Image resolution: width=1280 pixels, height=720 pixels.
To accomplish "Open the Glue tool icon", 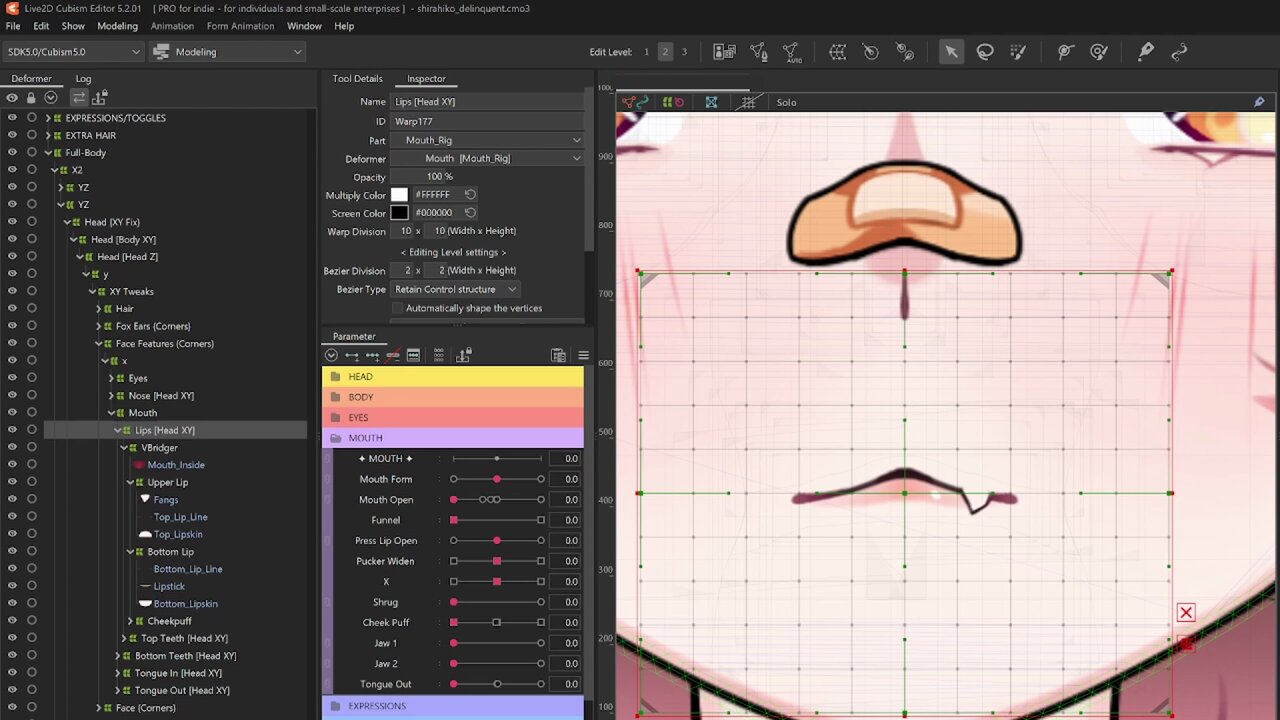I will [x=905, y=52].
